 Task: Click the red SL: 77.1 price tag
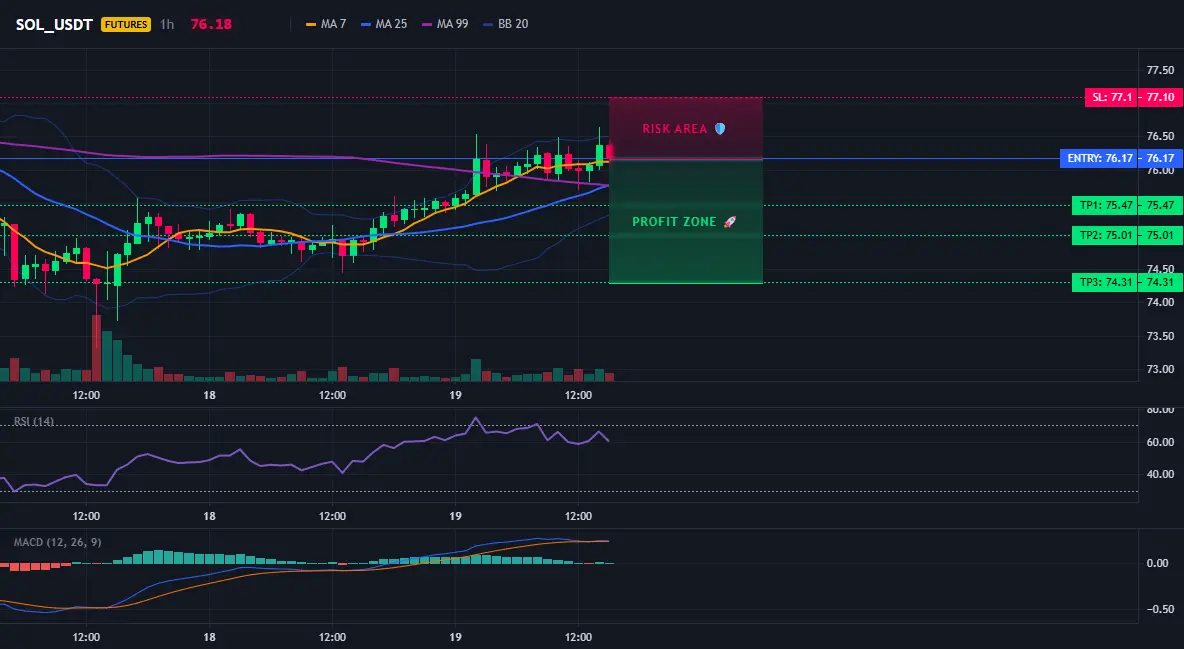click(1133, 97)
